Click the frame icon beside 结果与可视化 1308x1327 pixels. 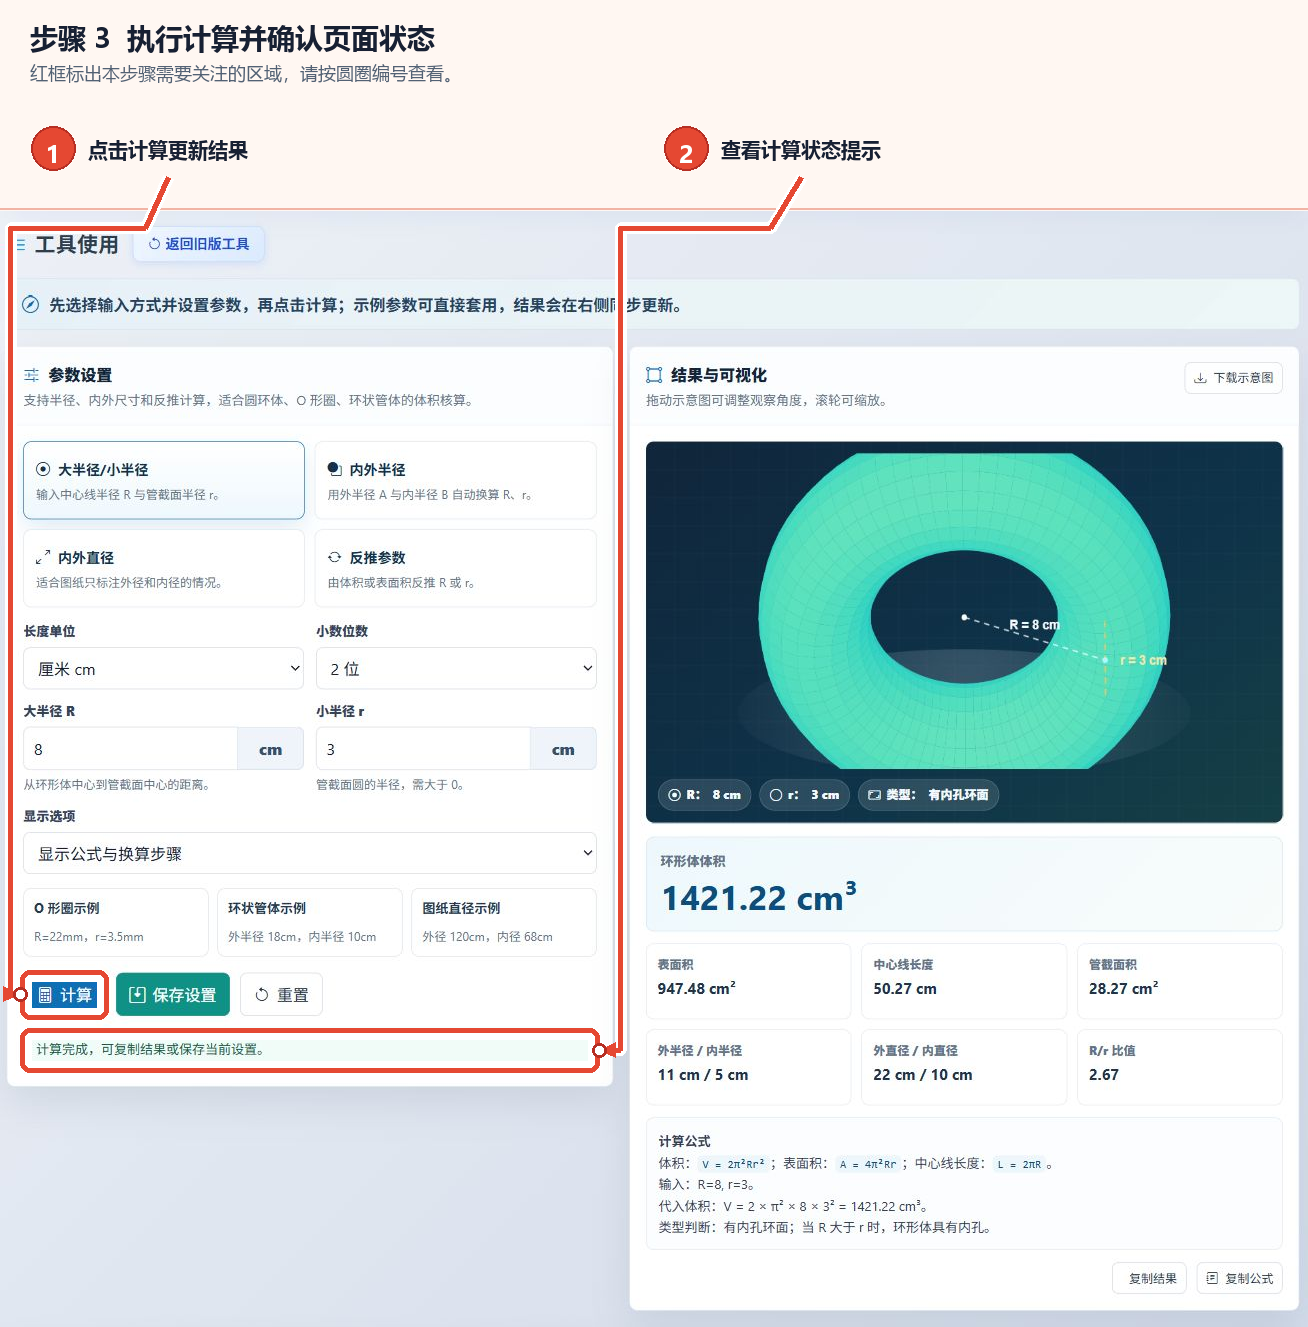click(654, 375)
